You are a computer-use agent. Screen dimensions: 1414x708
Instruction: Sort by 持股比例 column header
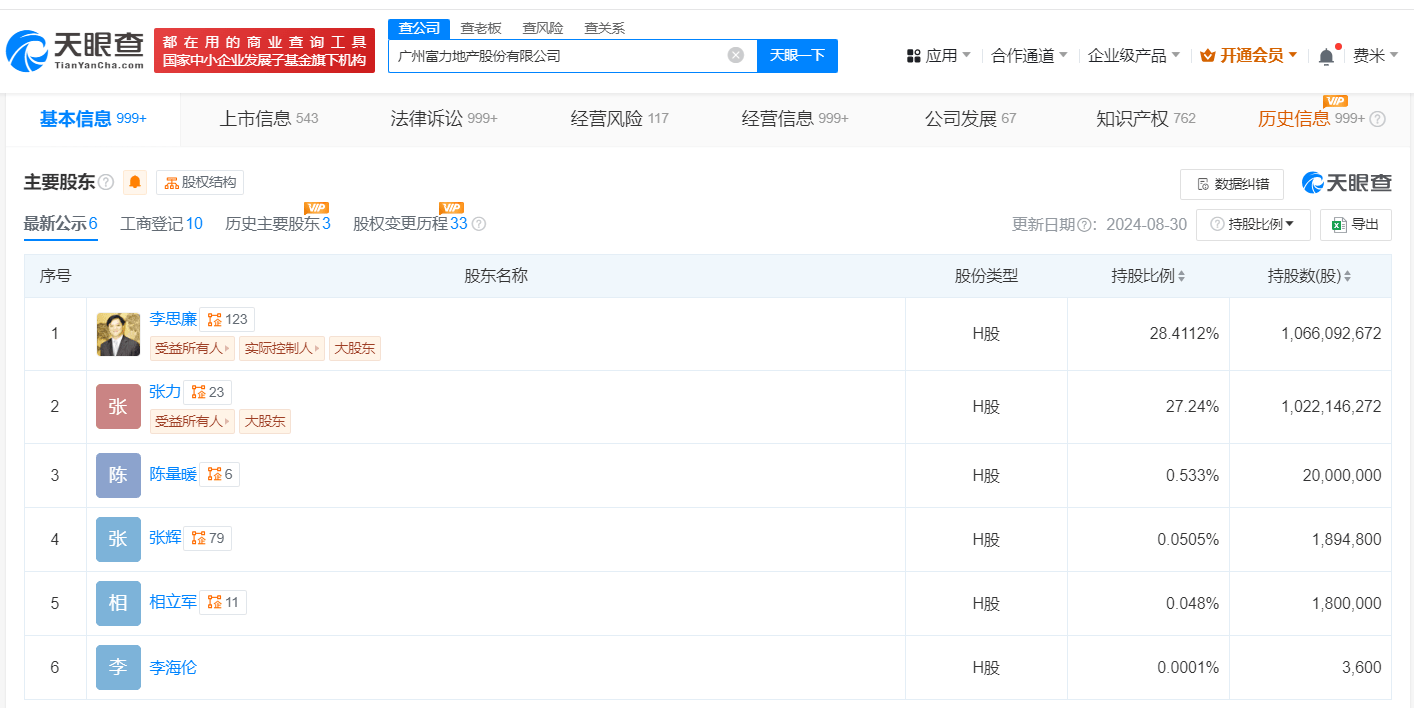pyautogui.click(x=1148, y=276)
